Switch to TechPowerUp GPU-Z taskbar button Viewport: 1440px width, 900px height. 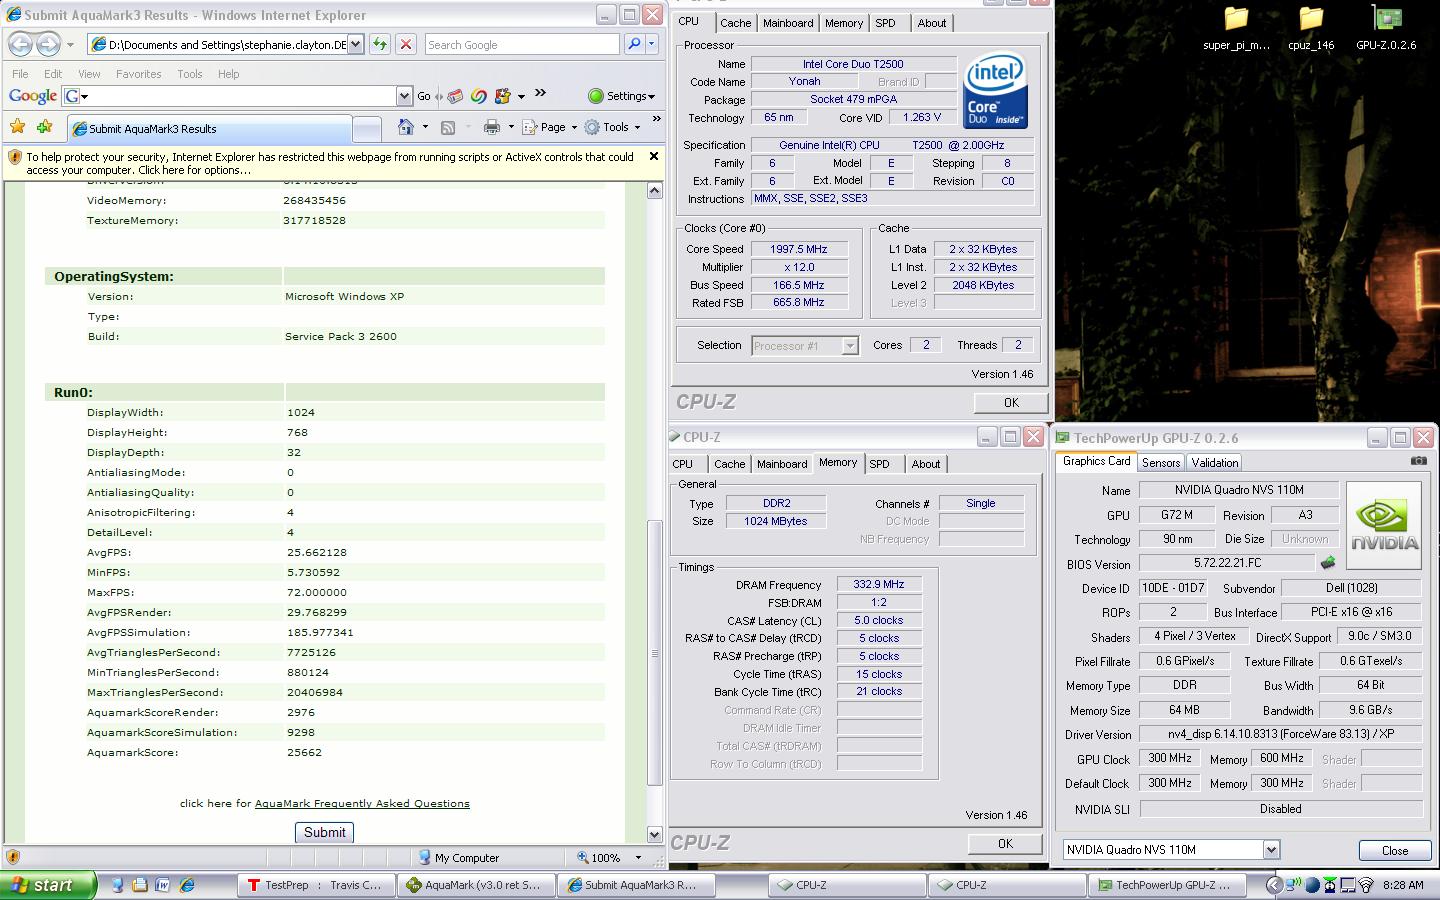click(1168, 885)
